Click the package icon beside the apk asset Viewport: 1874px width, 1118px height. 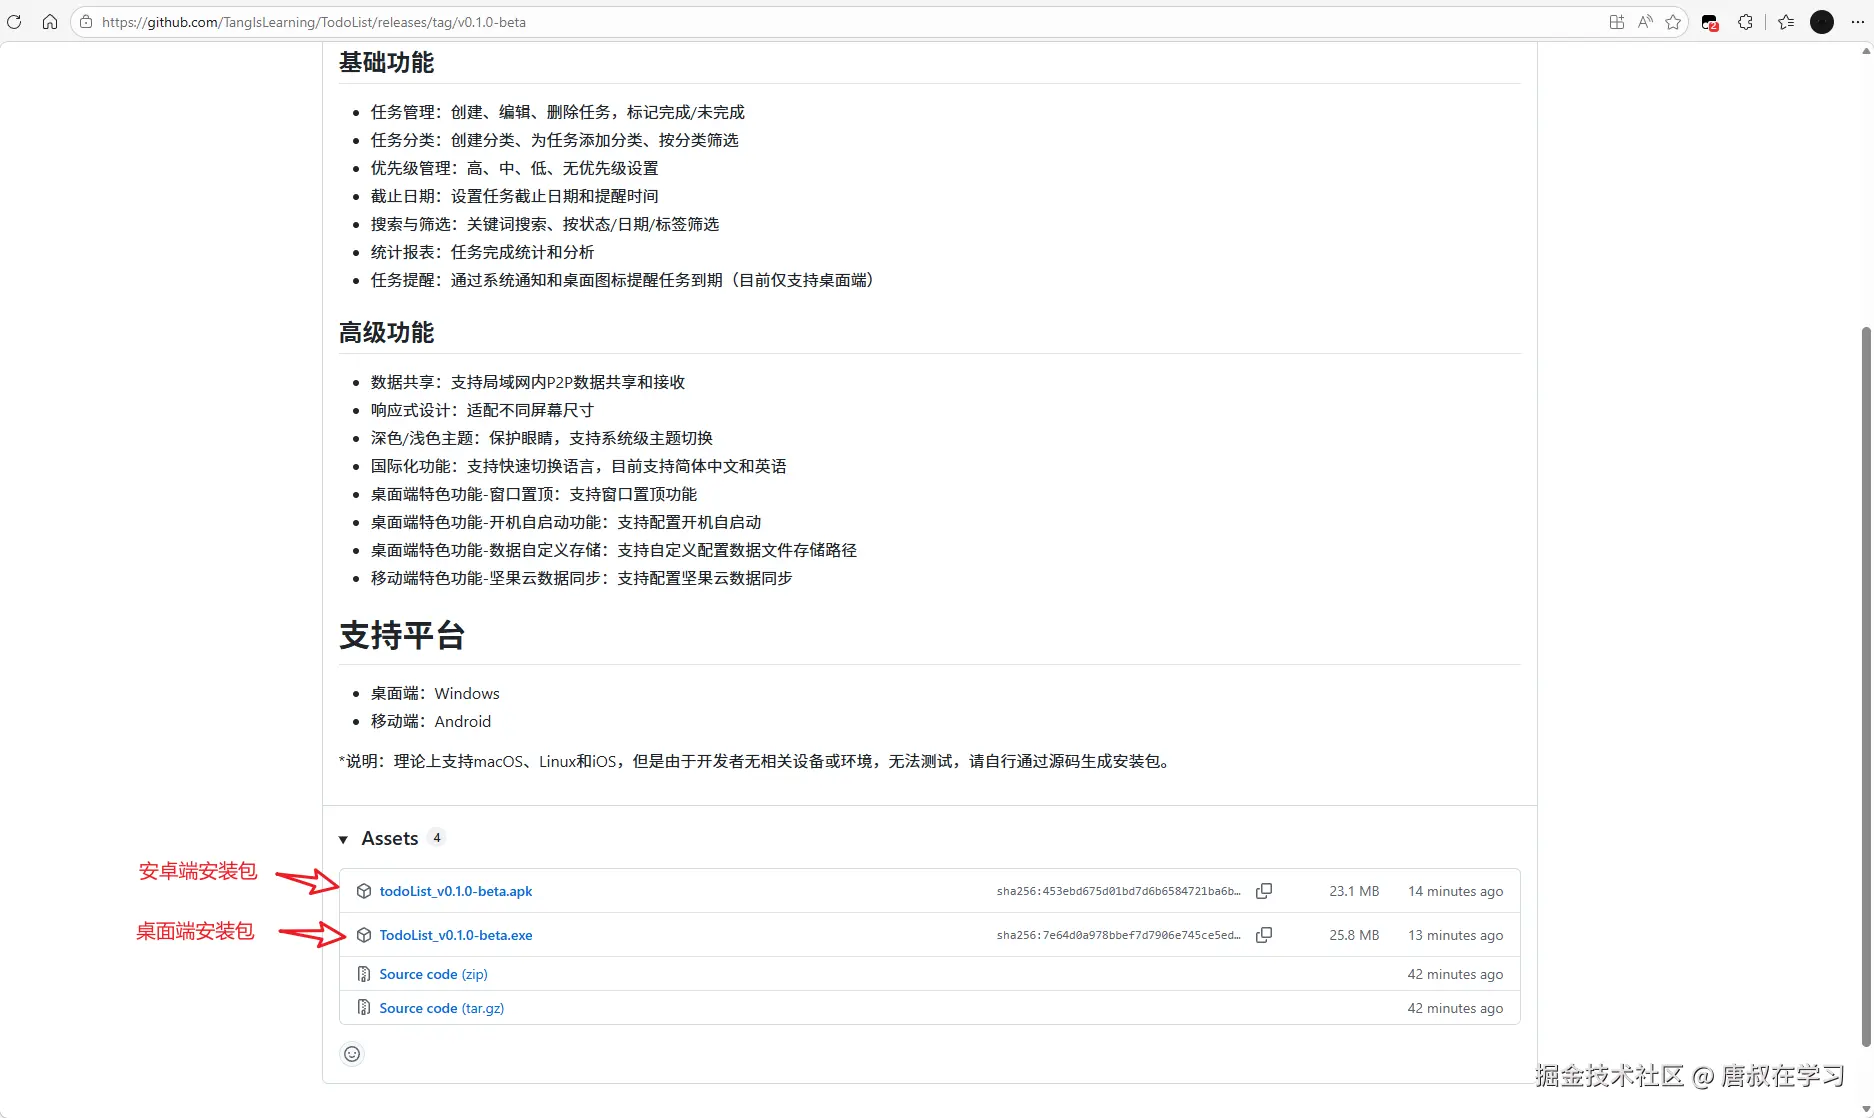tap(364, 891)
